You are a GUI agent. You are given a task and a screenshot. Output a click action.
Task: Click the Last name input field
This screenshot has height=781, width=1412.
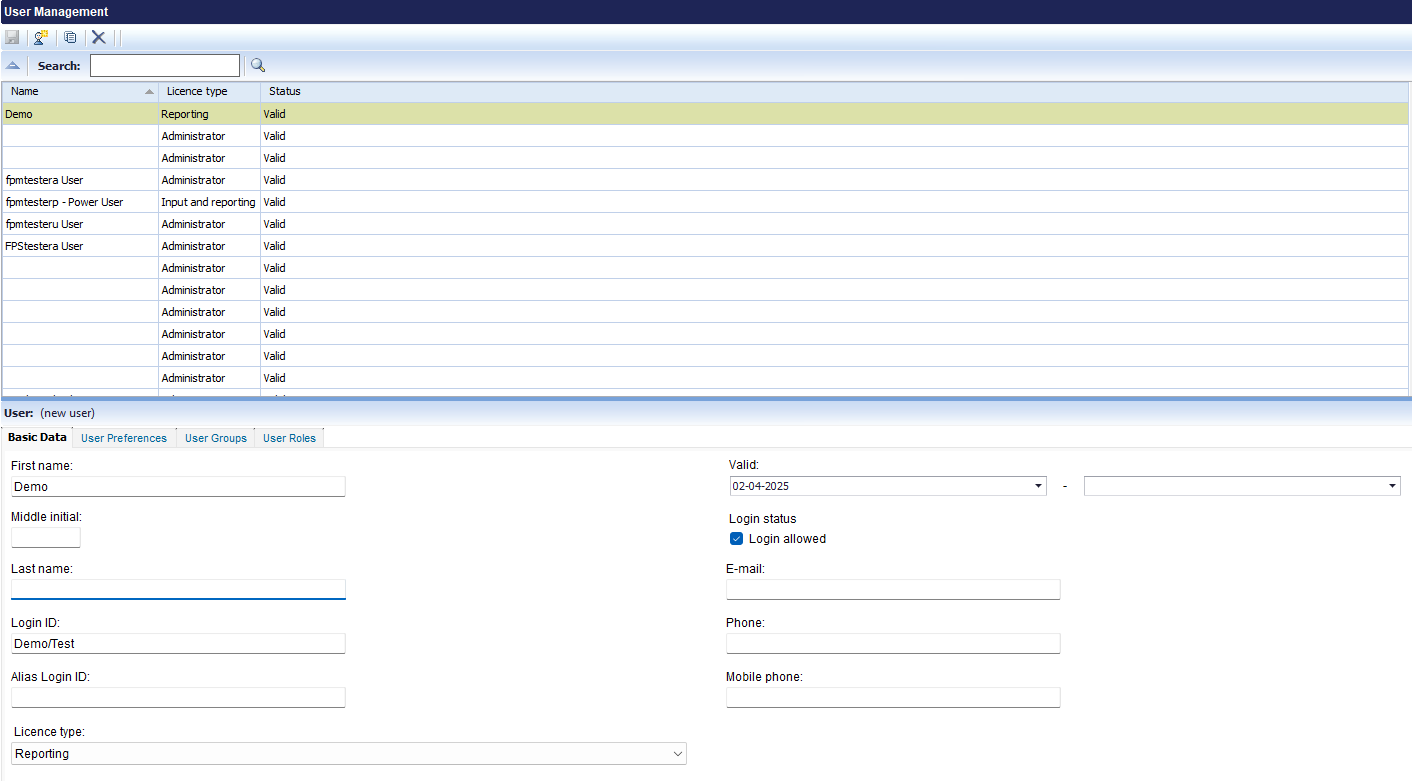[178, 589]
